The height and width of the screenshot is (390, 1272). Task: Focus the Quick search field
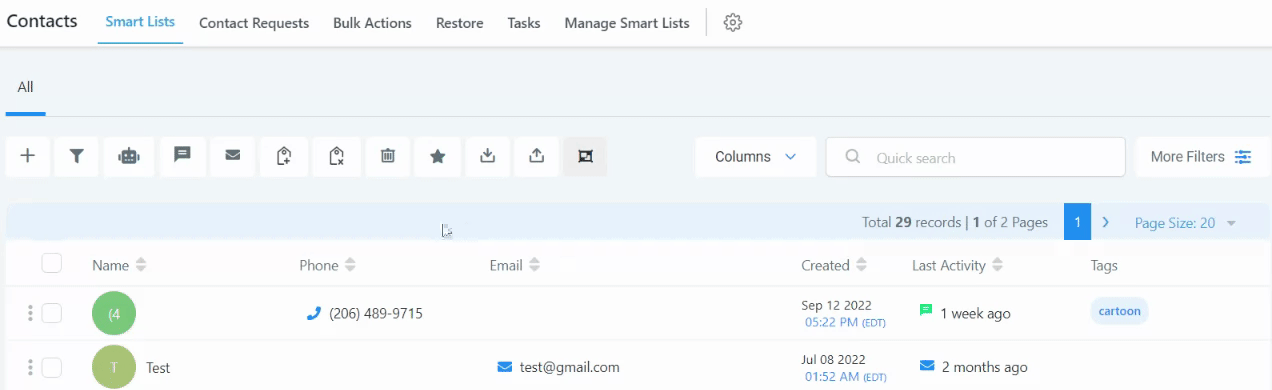point(975,157)
